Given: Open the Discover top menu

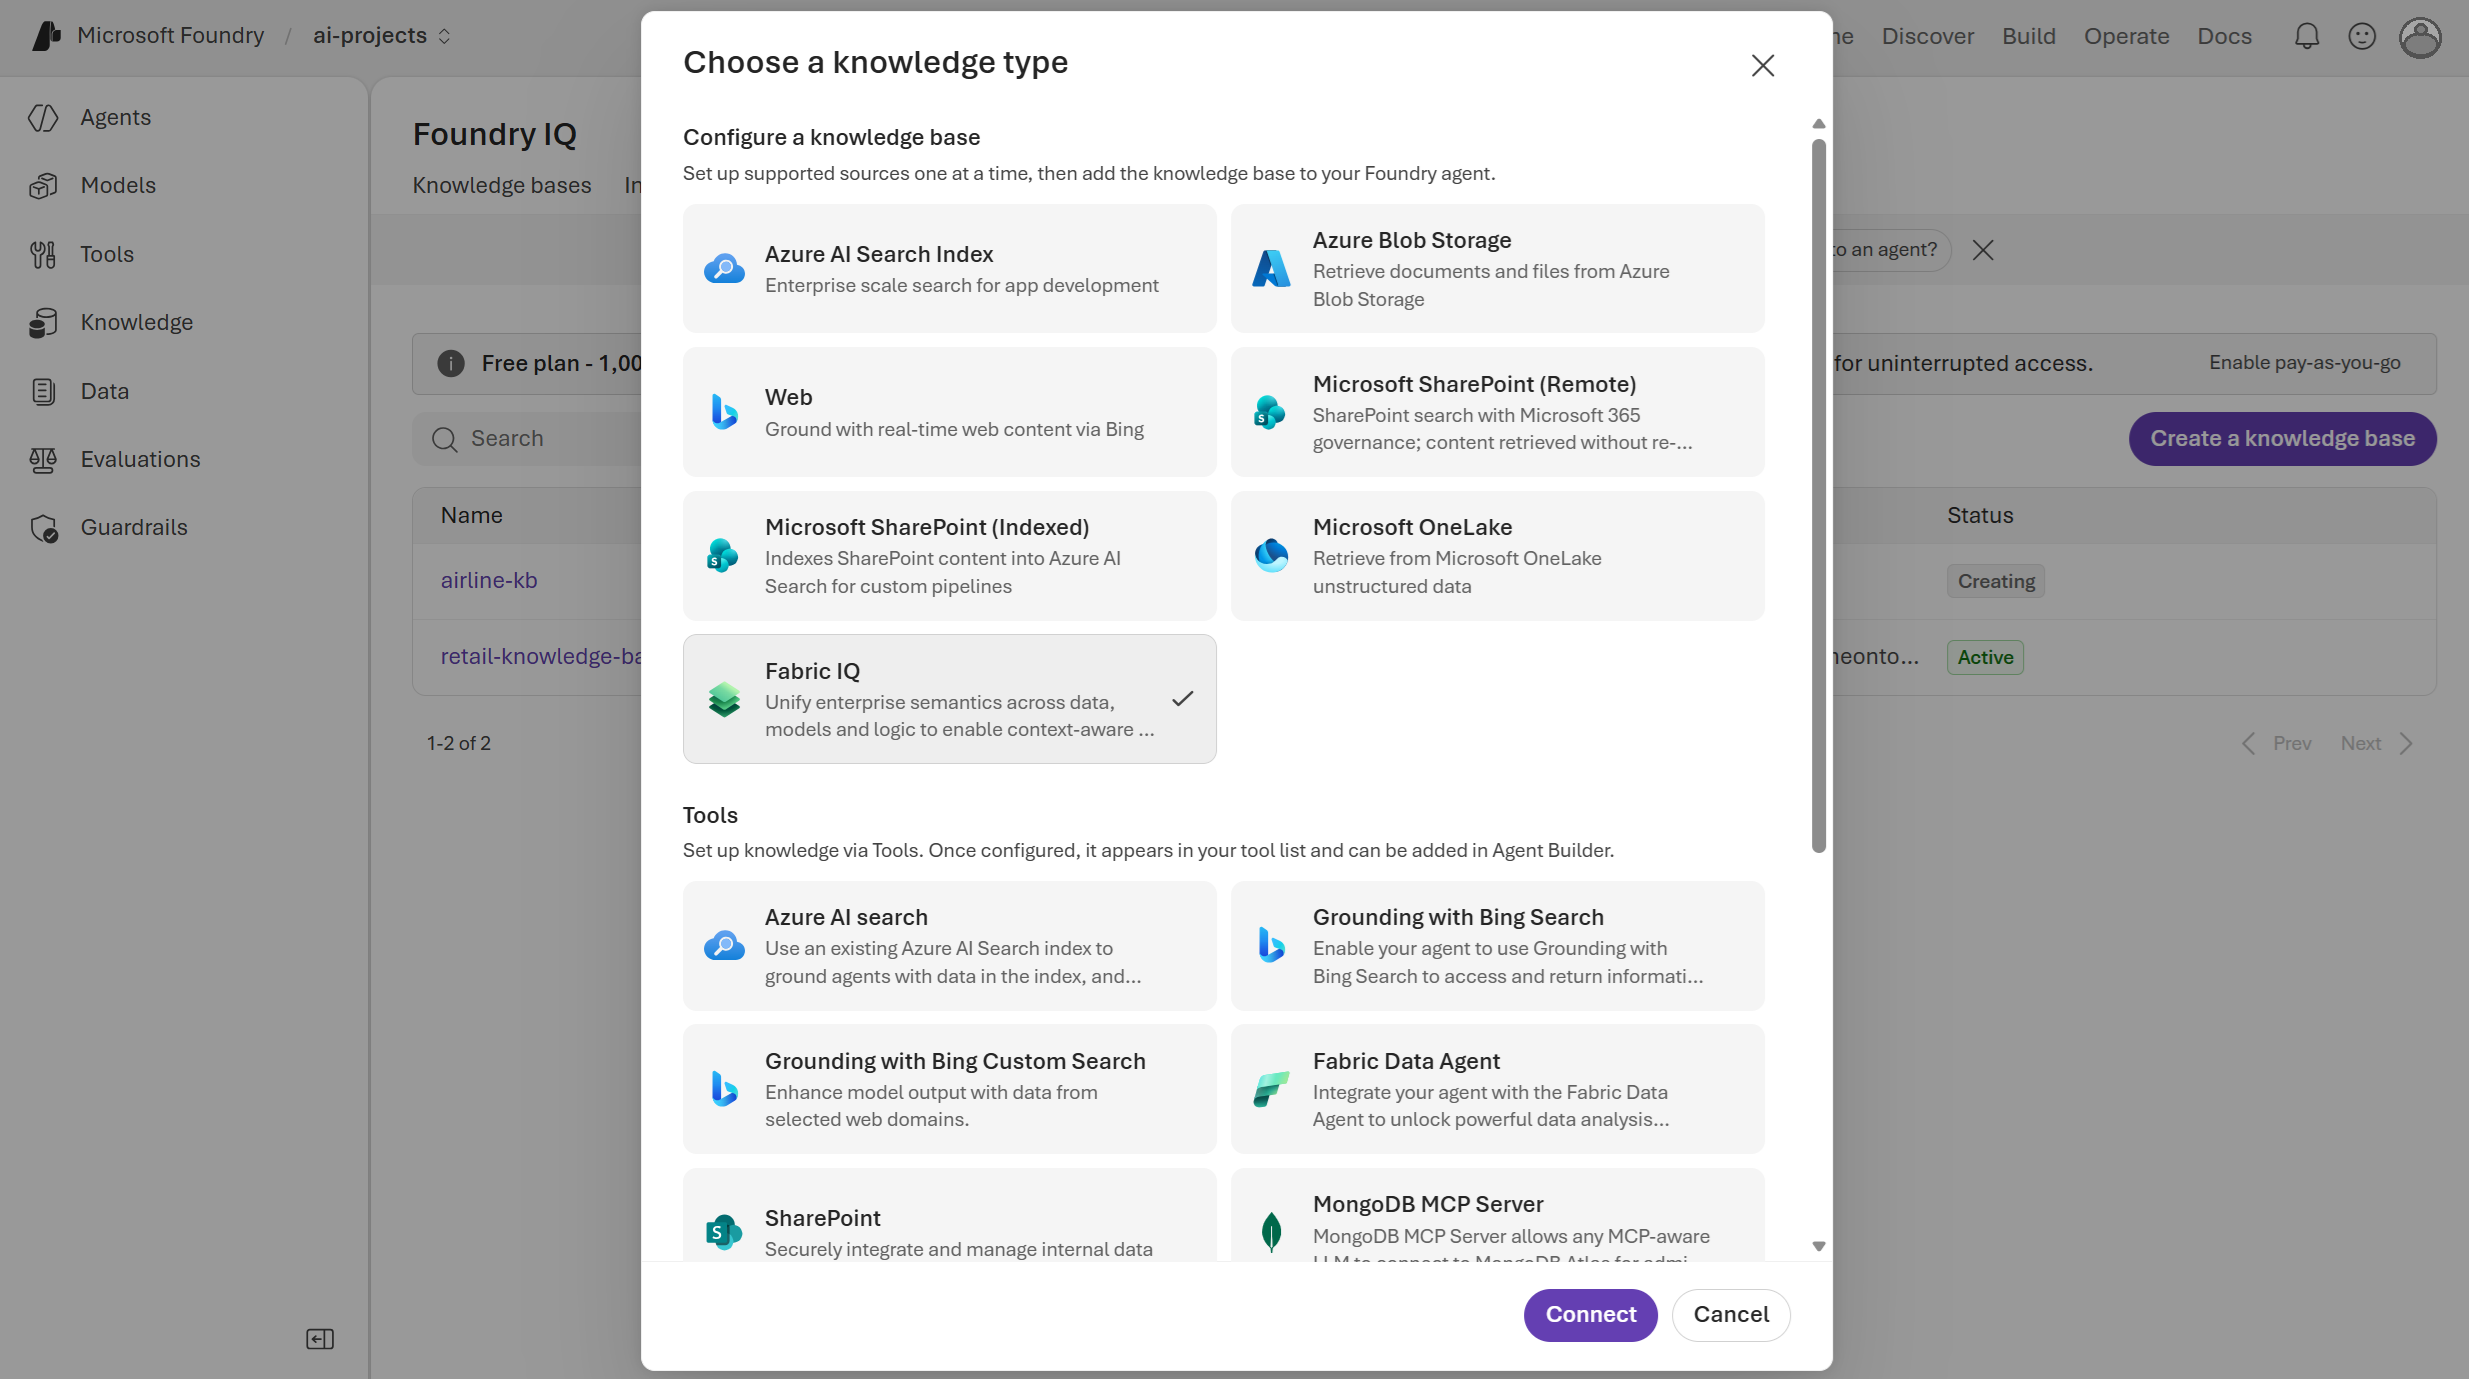Looking at the screenshot, I should (x=1927, y=37).
